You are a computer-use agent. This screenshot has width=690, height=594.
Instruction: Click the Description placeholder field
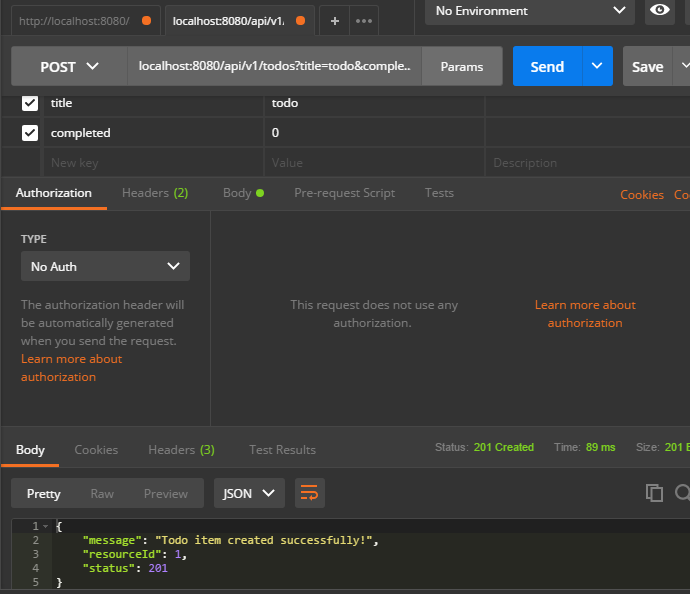587,163
